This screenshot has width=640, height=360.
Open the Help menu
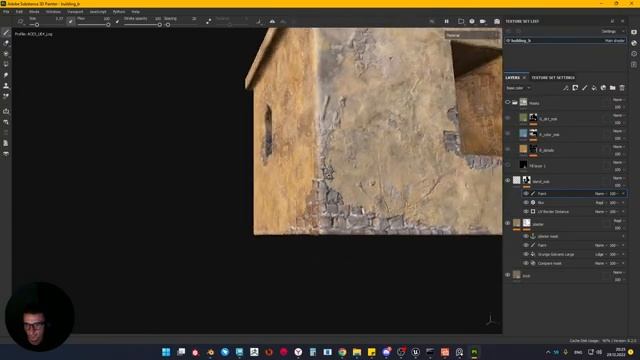[x=136, y=12]
